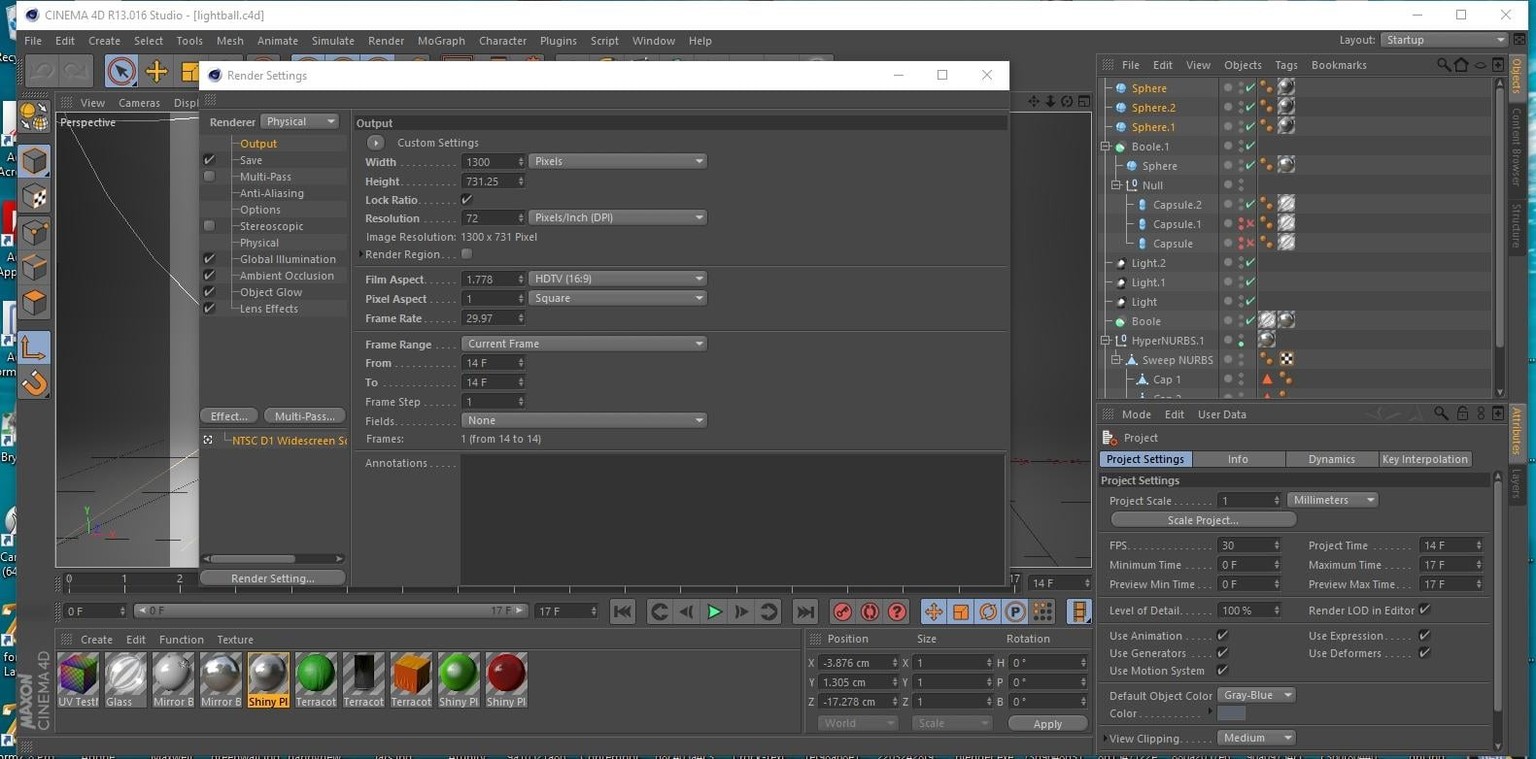Open the Bookmarks menu in Object Manager

[x=1339, y=65]
